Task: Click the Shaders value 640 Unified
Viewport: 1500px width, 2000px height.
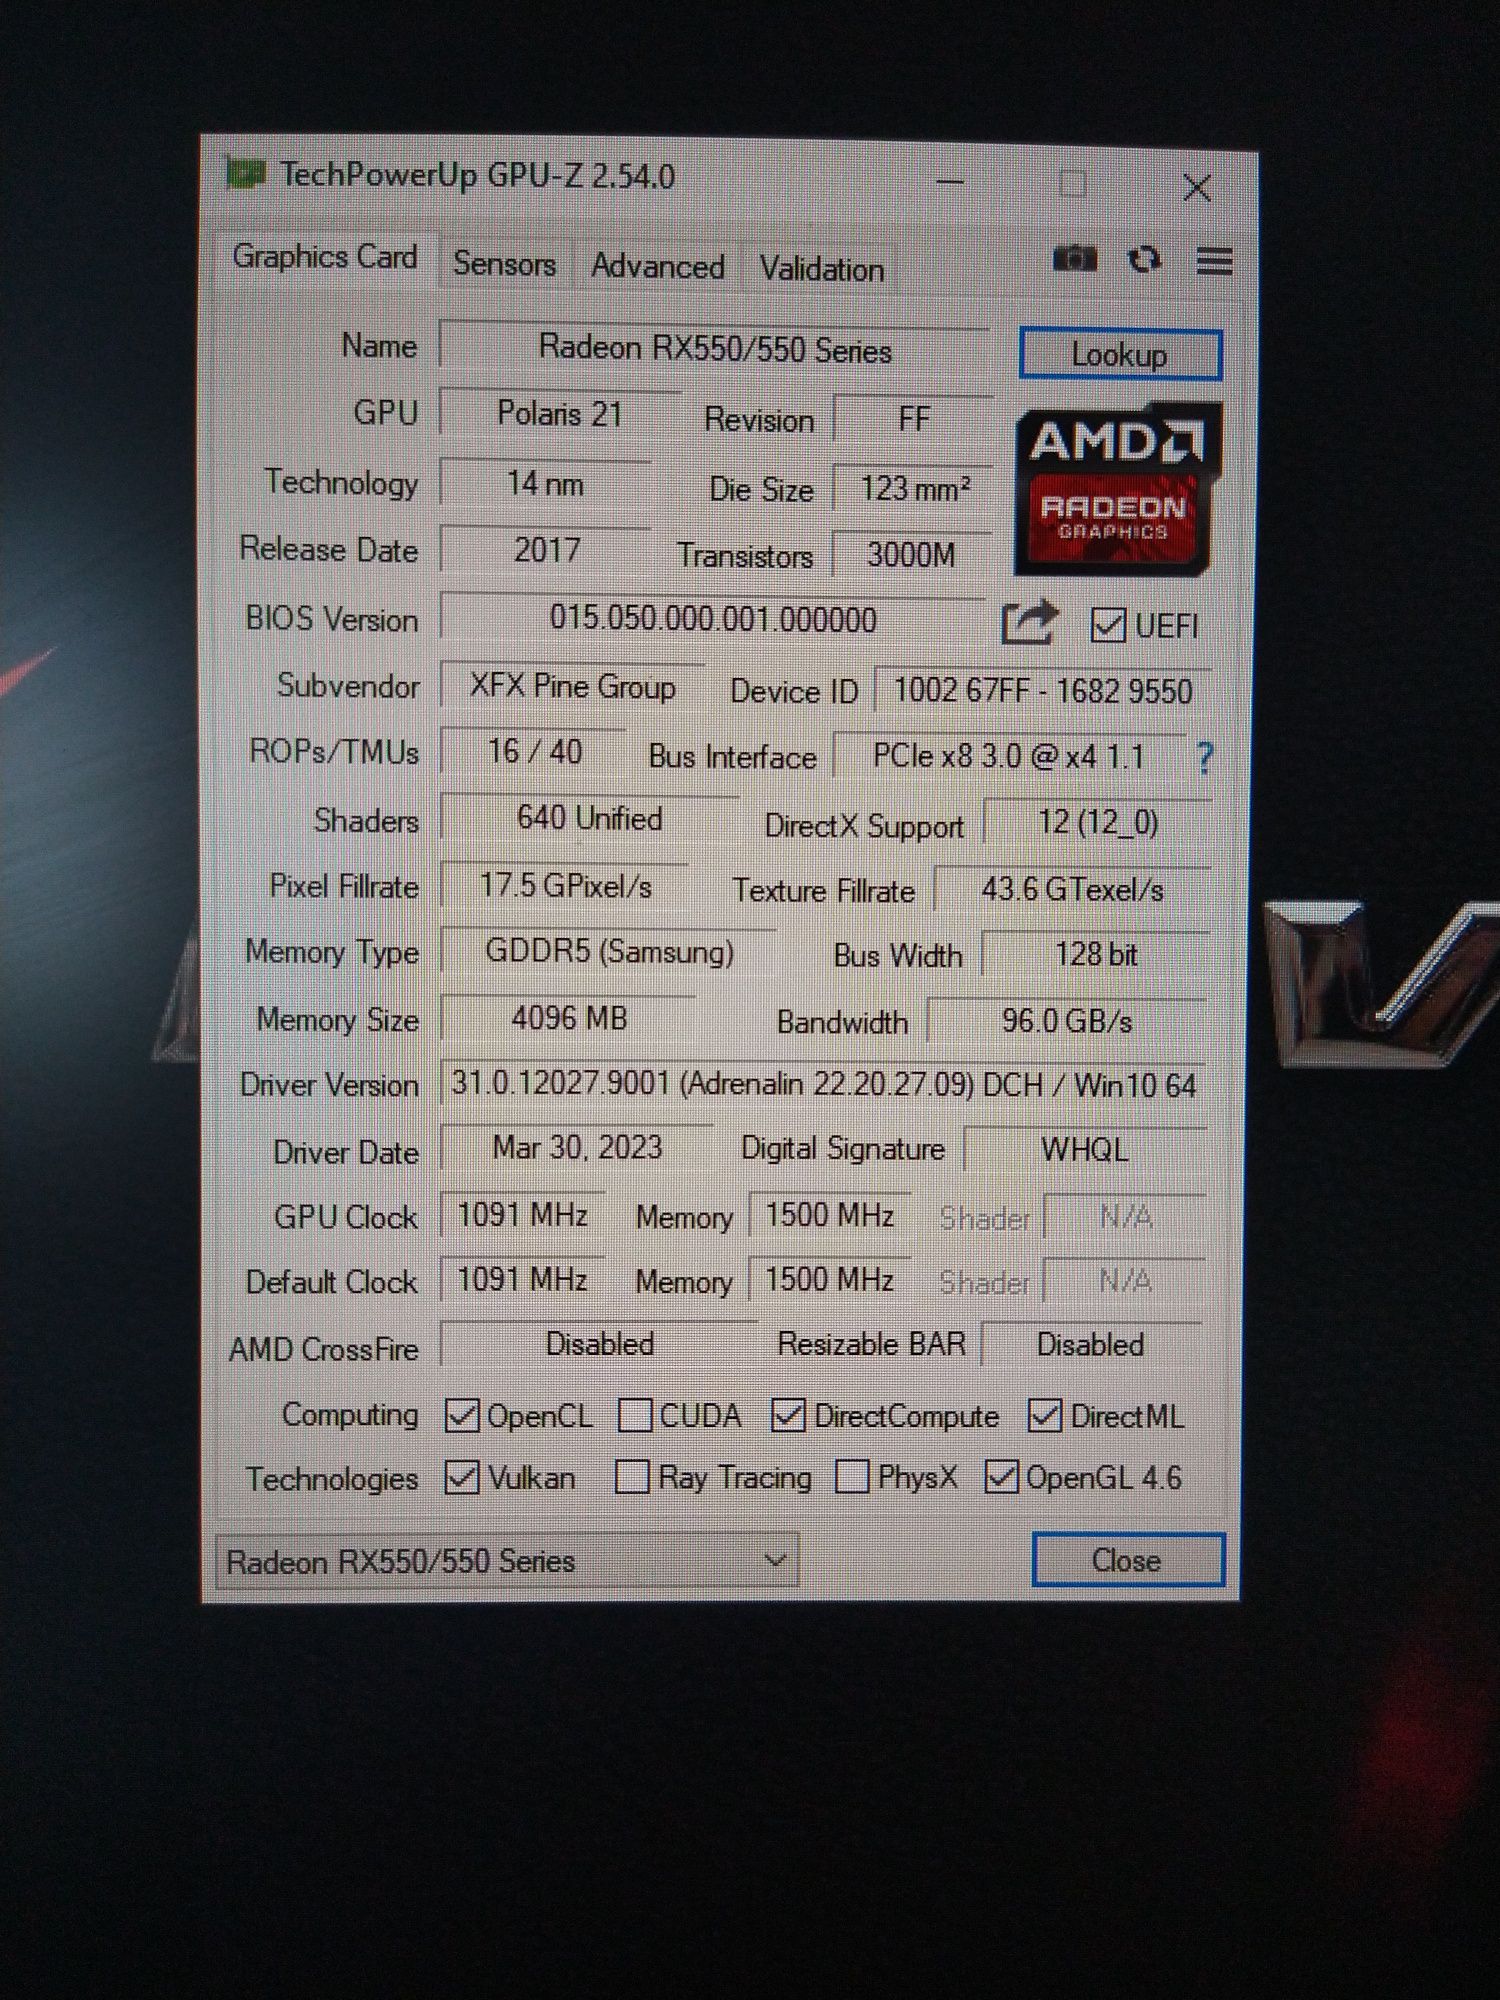Action: click(x=589, y=819)
